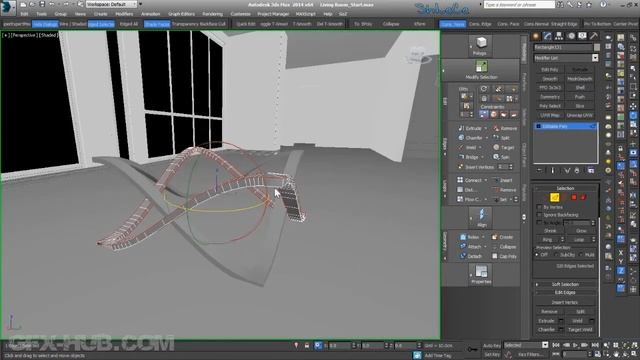Enable the Ignore Backfacing checkbox
This screenshot has width=640, height=360.
(x=539, y=215)
